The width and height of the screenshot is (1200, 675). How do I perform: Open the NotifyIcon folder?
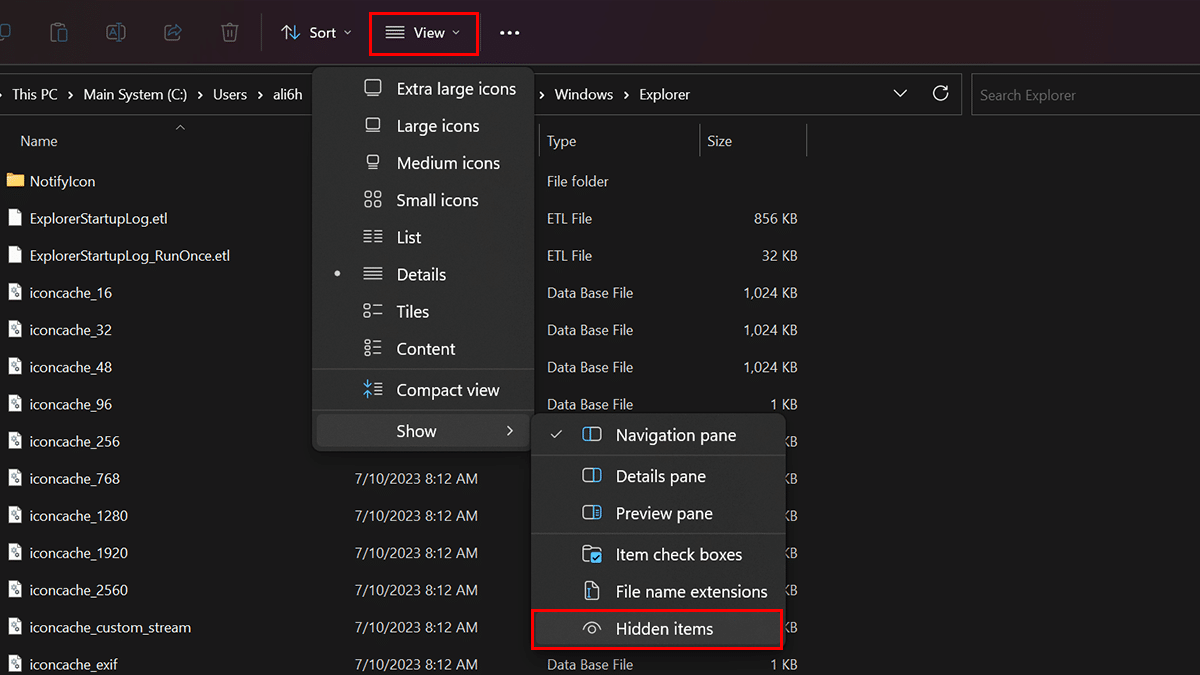coord(62,181)
